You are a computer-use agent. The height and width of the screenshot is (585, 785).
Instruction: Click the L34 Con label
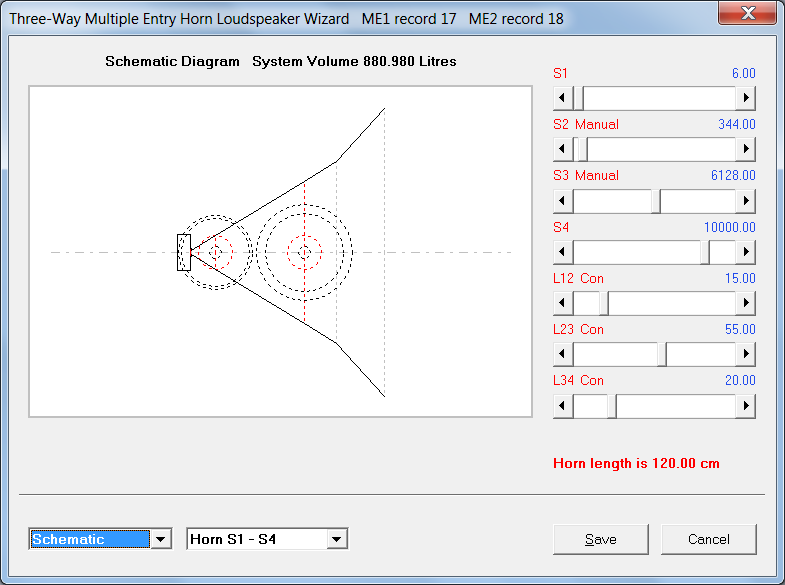click(x=578, y=380)
